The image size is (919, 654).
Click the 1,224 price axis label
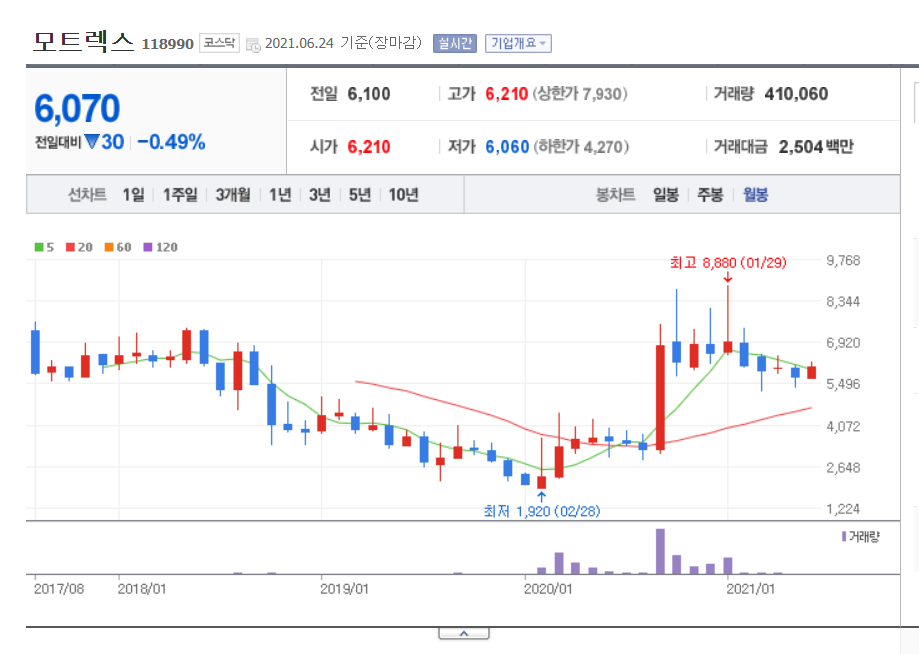pos(843,509)
